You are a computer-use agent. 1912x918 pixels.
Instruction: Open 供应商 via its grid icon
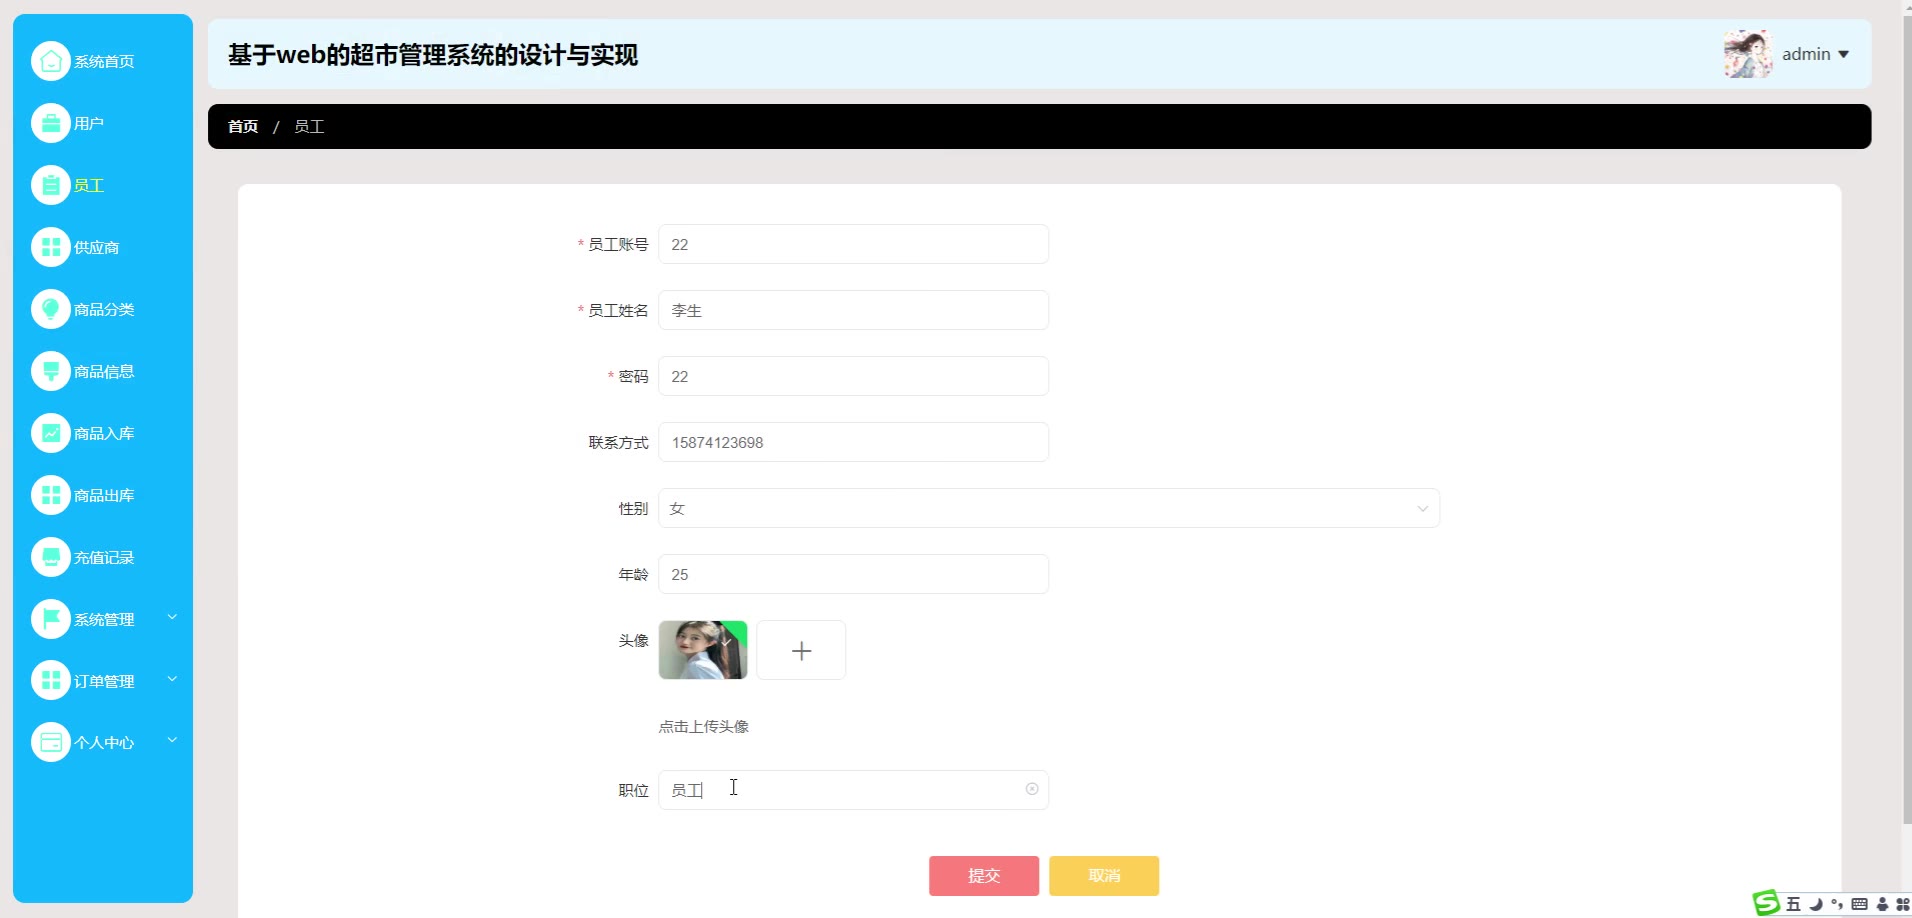(51, 247)
